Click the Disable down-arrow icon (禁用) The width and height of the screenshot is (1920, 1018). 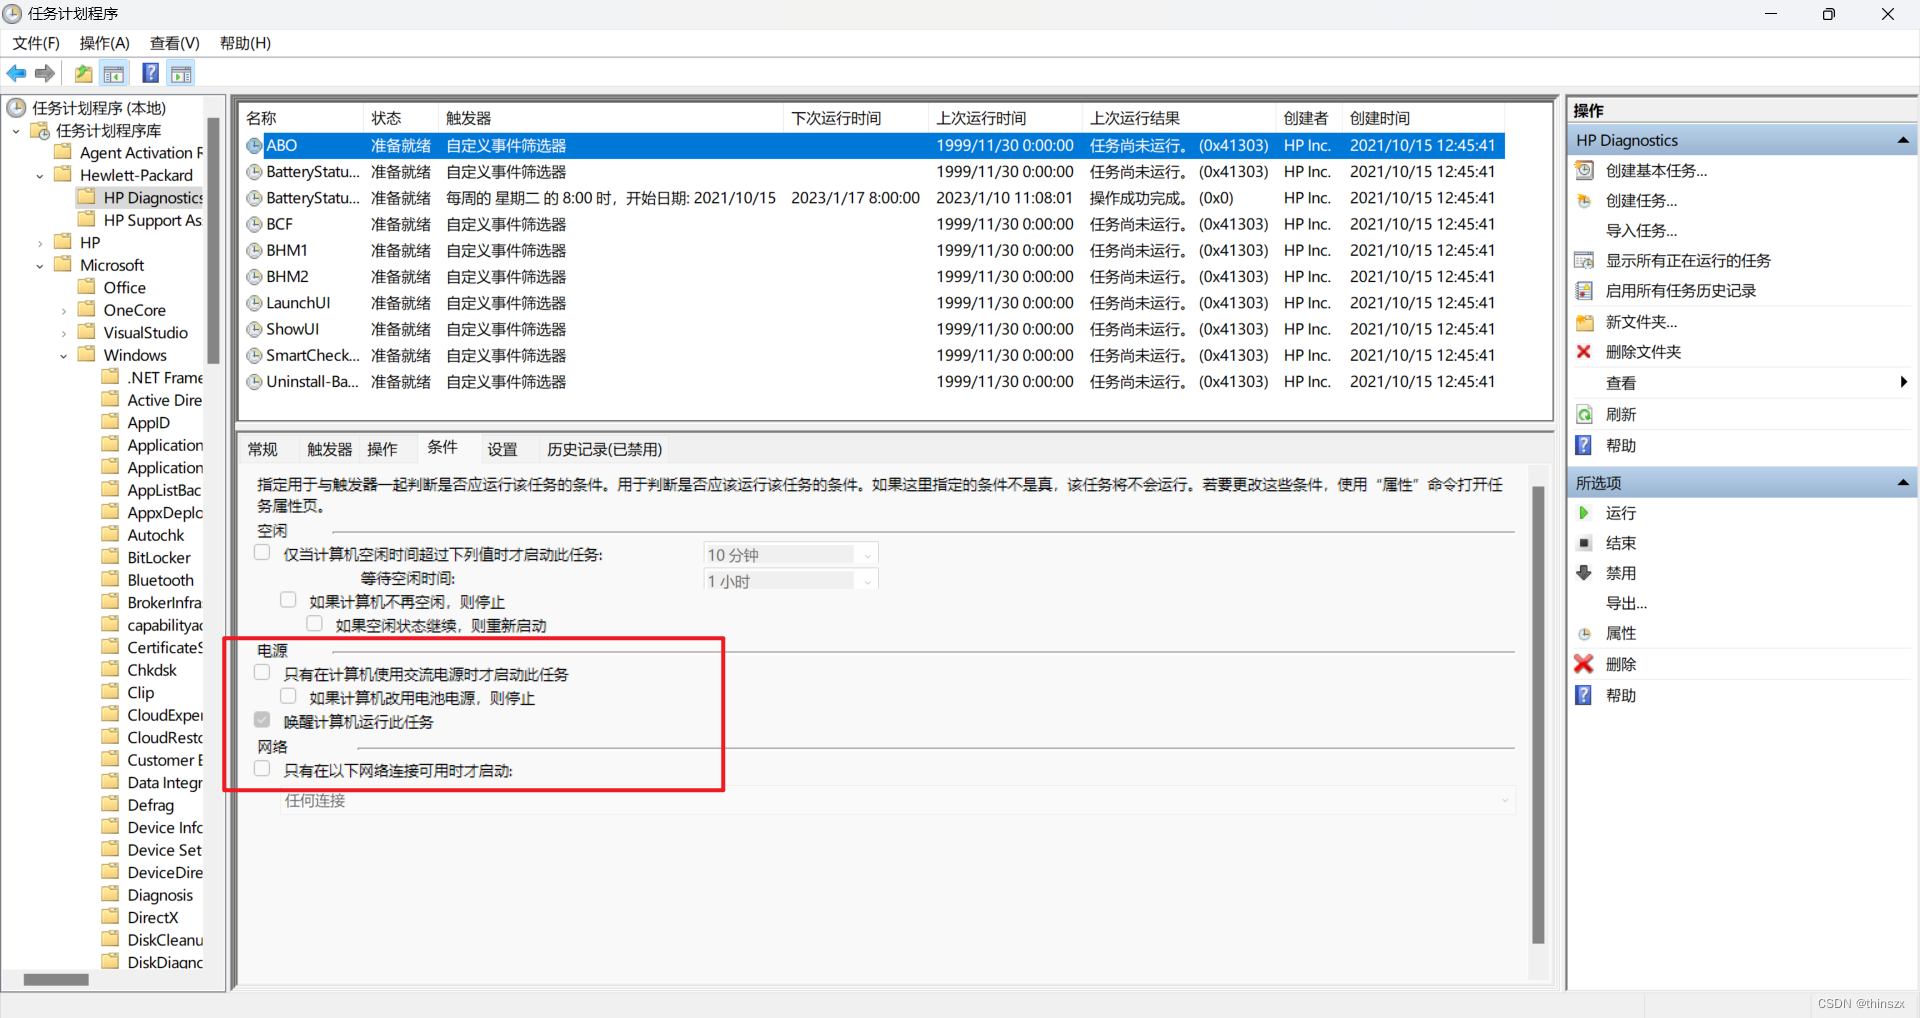pyautogui.click(x=1584, y=573)
